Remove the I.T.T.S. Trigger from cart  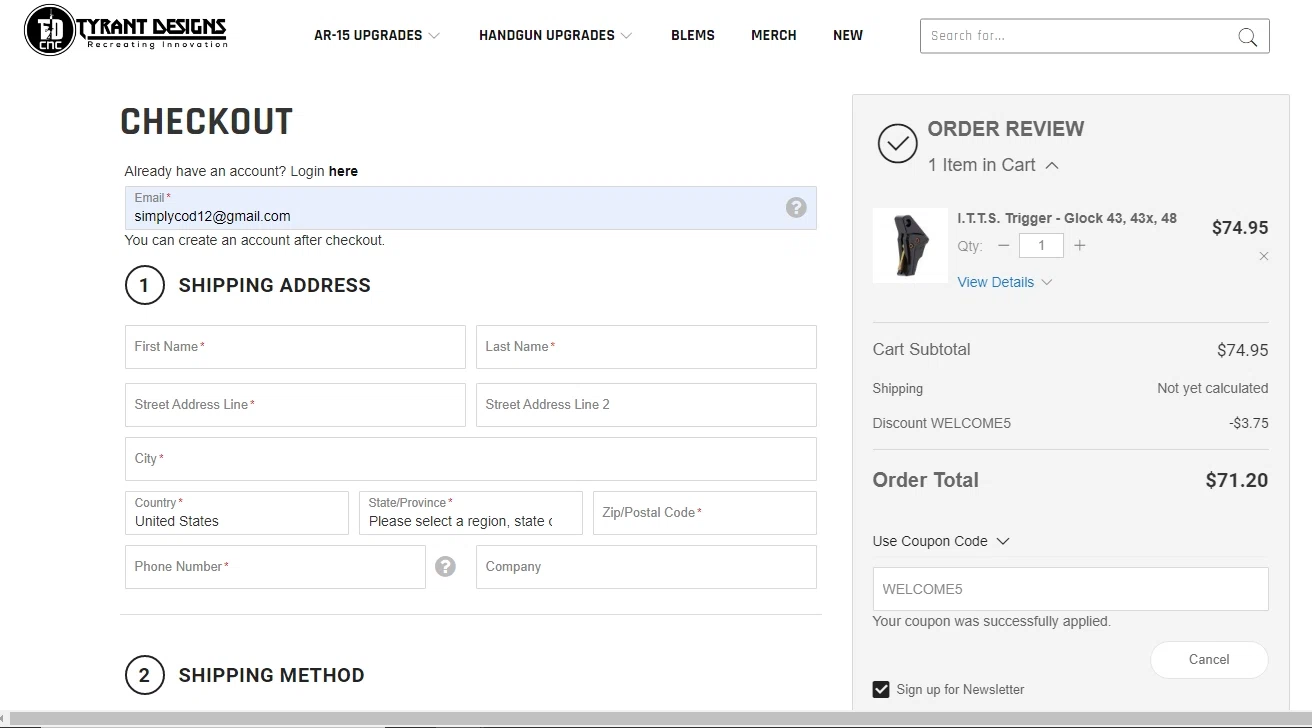pyautogui.click(x=1263, y=257)
